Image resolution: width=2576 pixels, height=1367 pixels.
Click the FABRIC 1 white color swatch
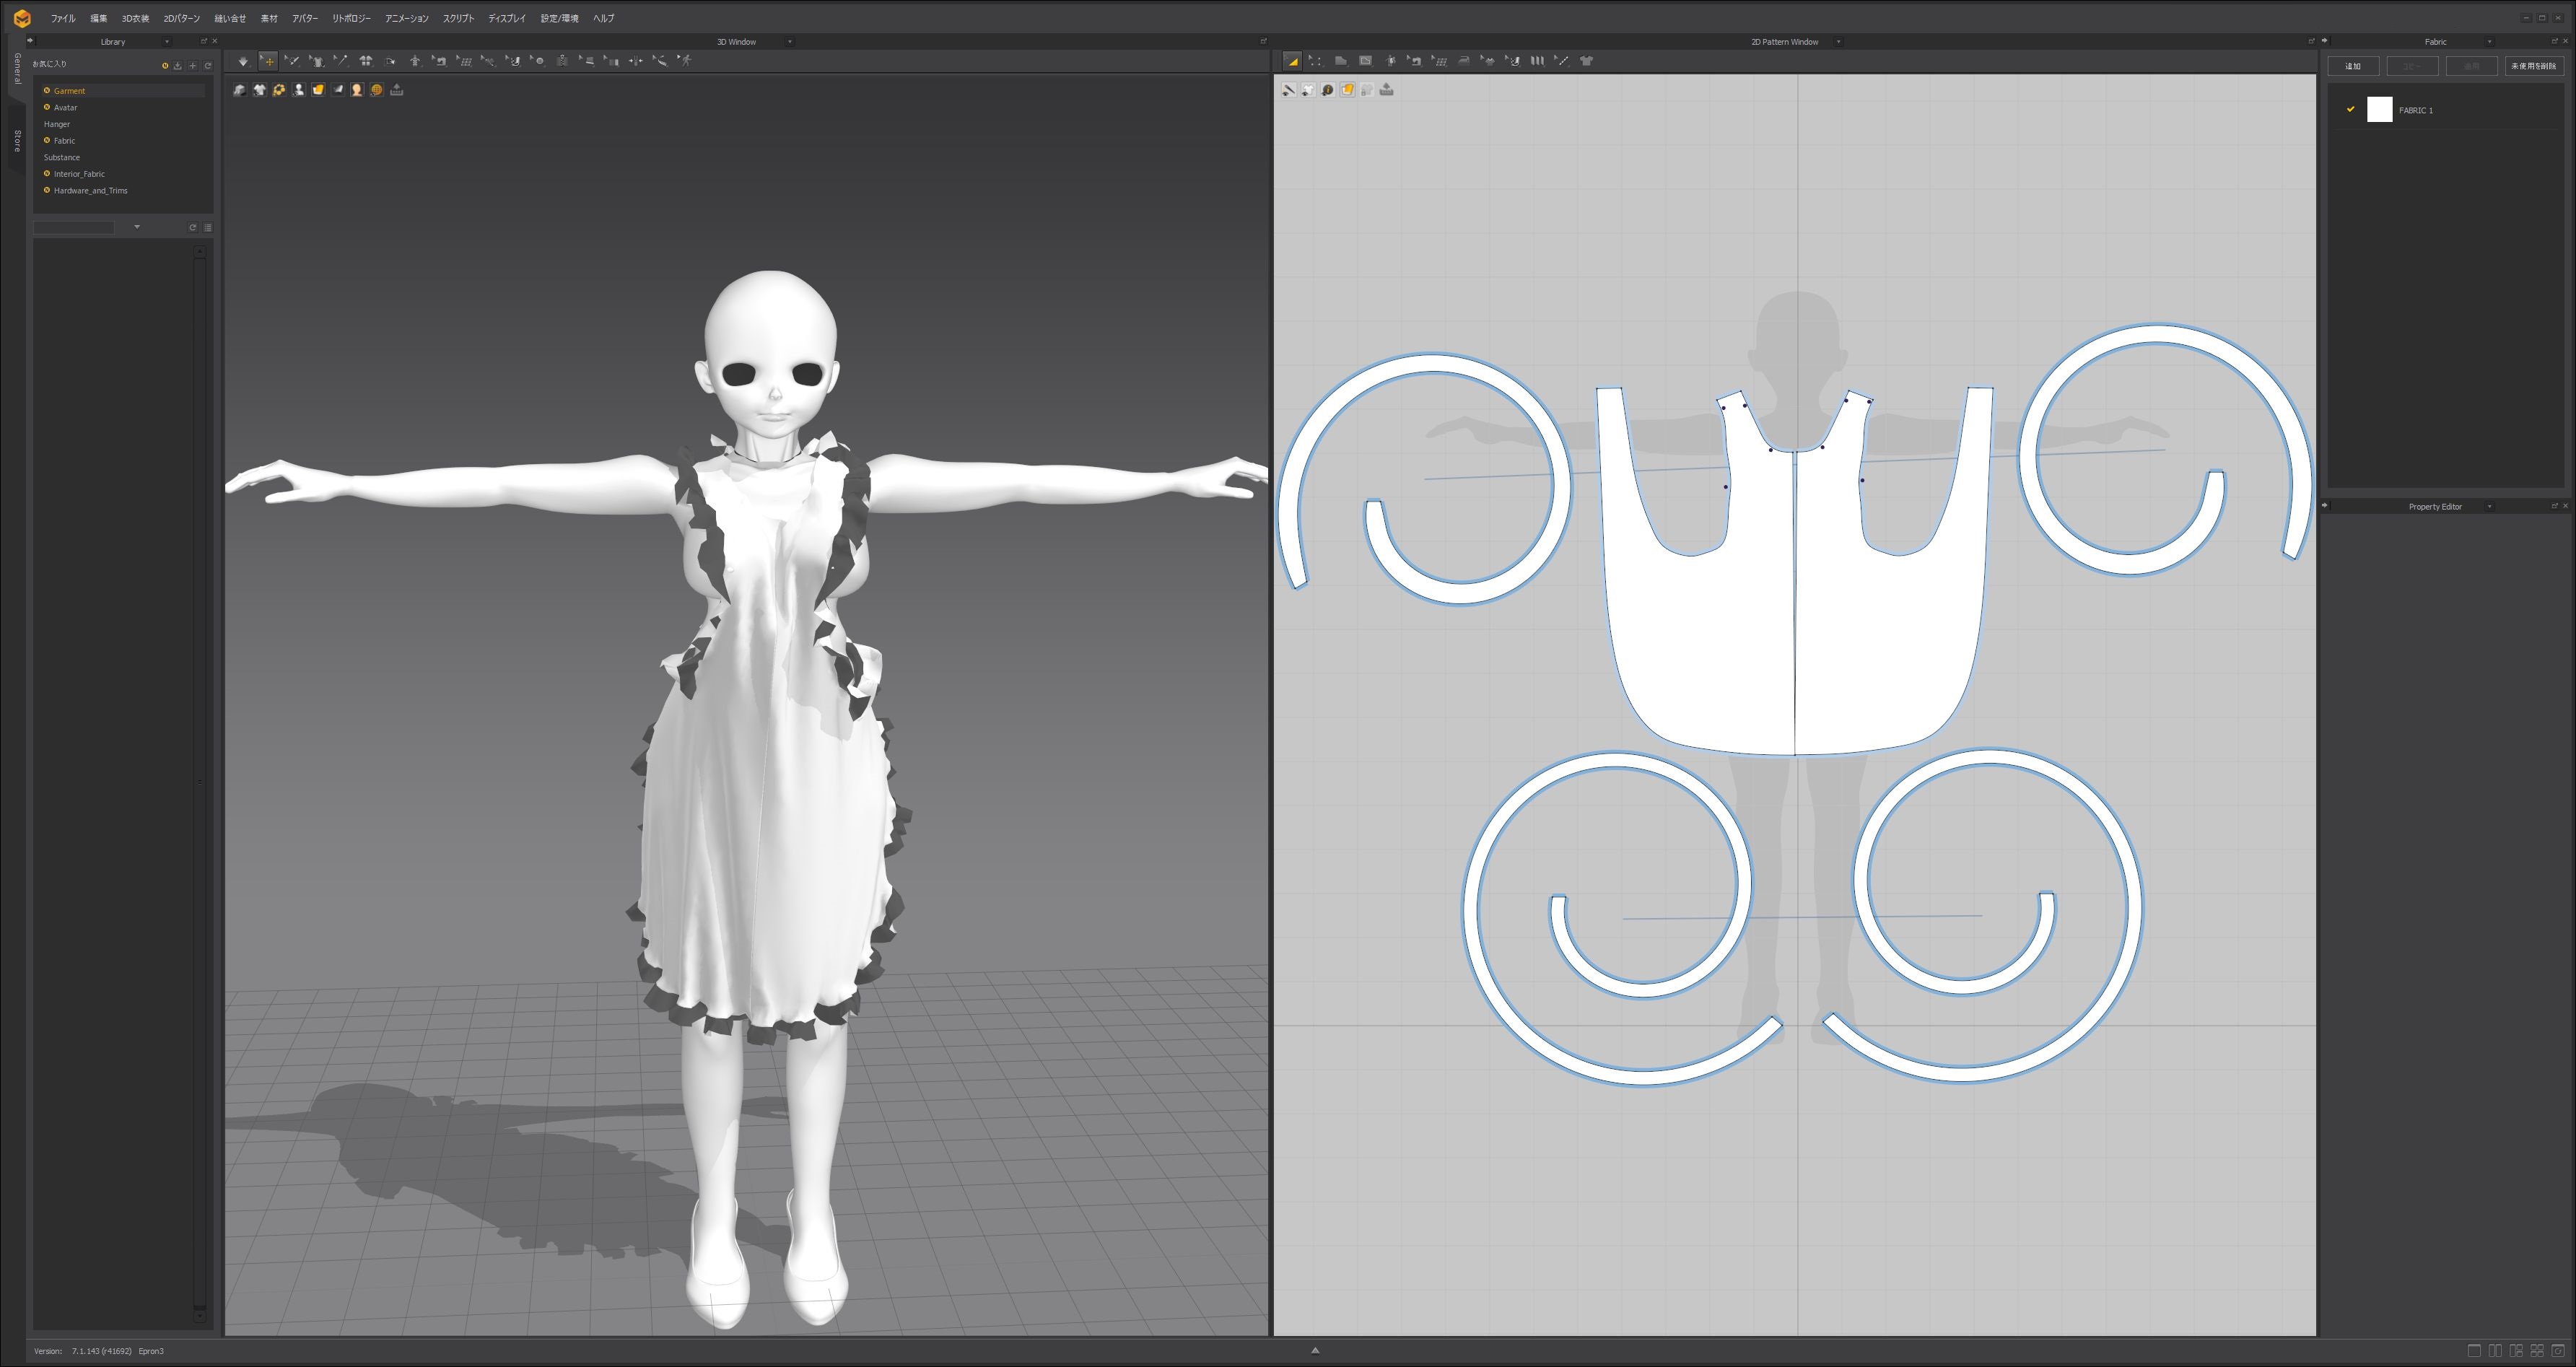click(x=2379, y=110)
